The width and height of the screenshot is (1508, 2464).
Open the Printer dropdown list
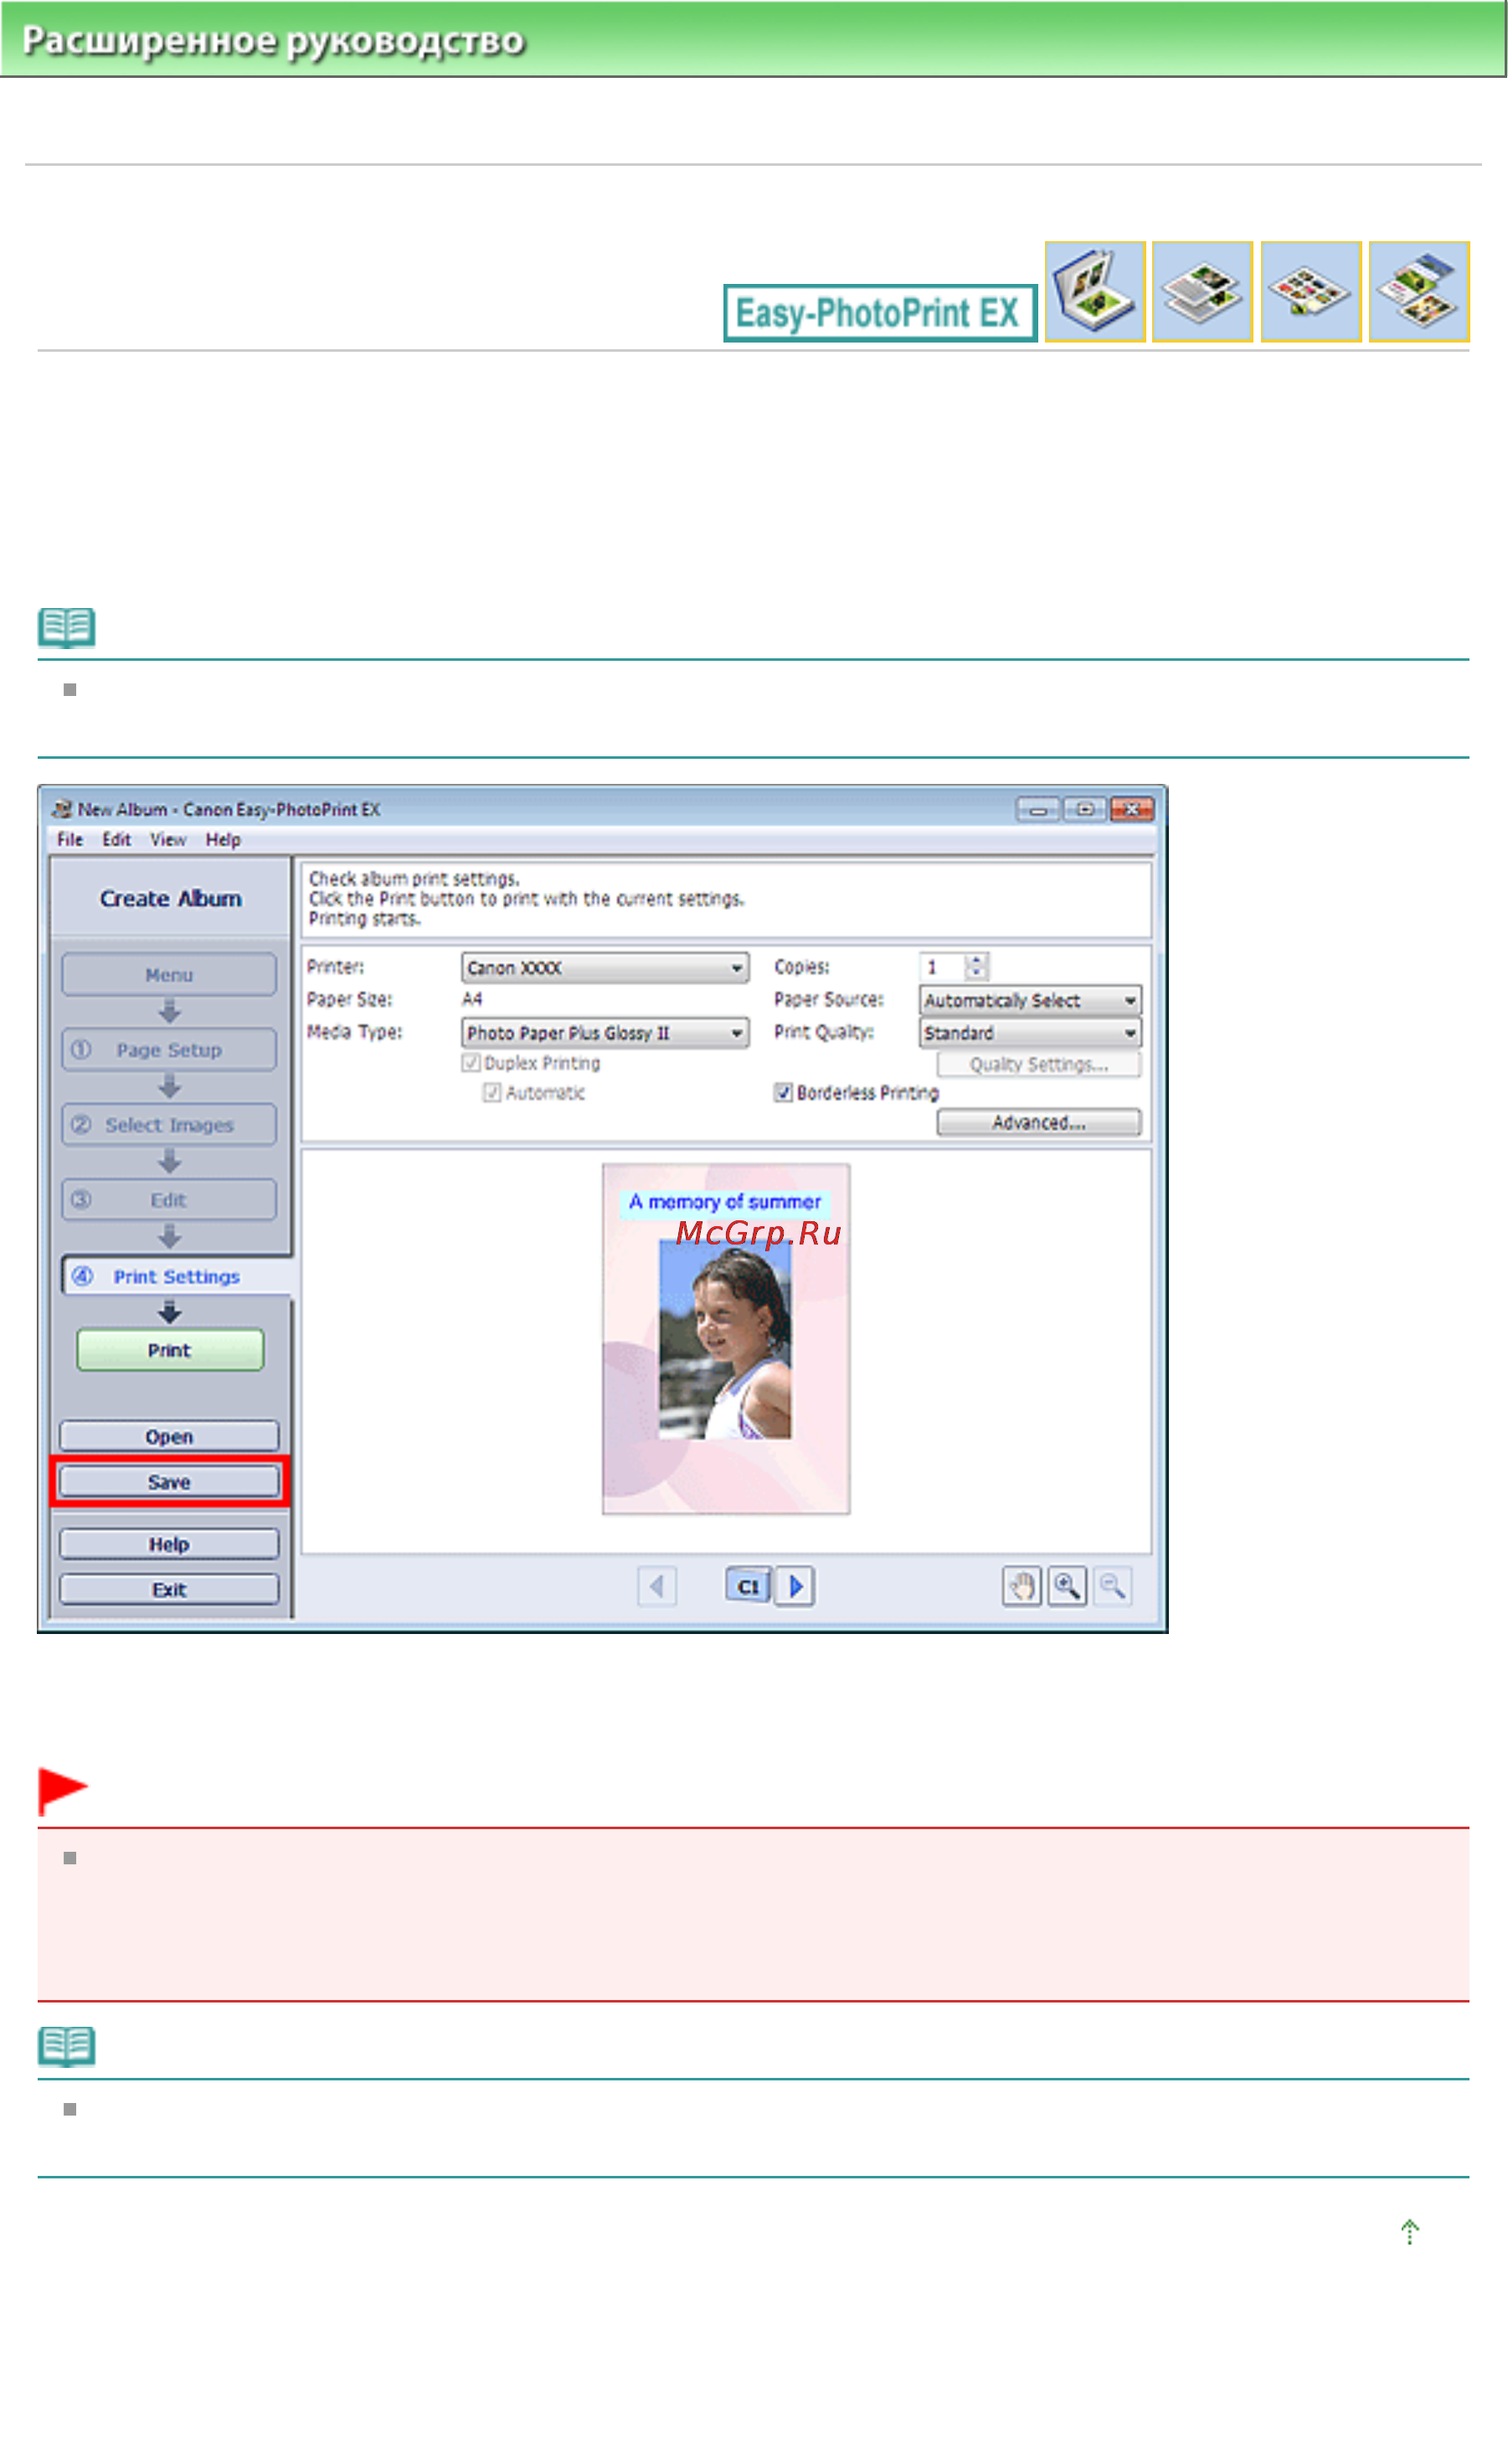605,967
